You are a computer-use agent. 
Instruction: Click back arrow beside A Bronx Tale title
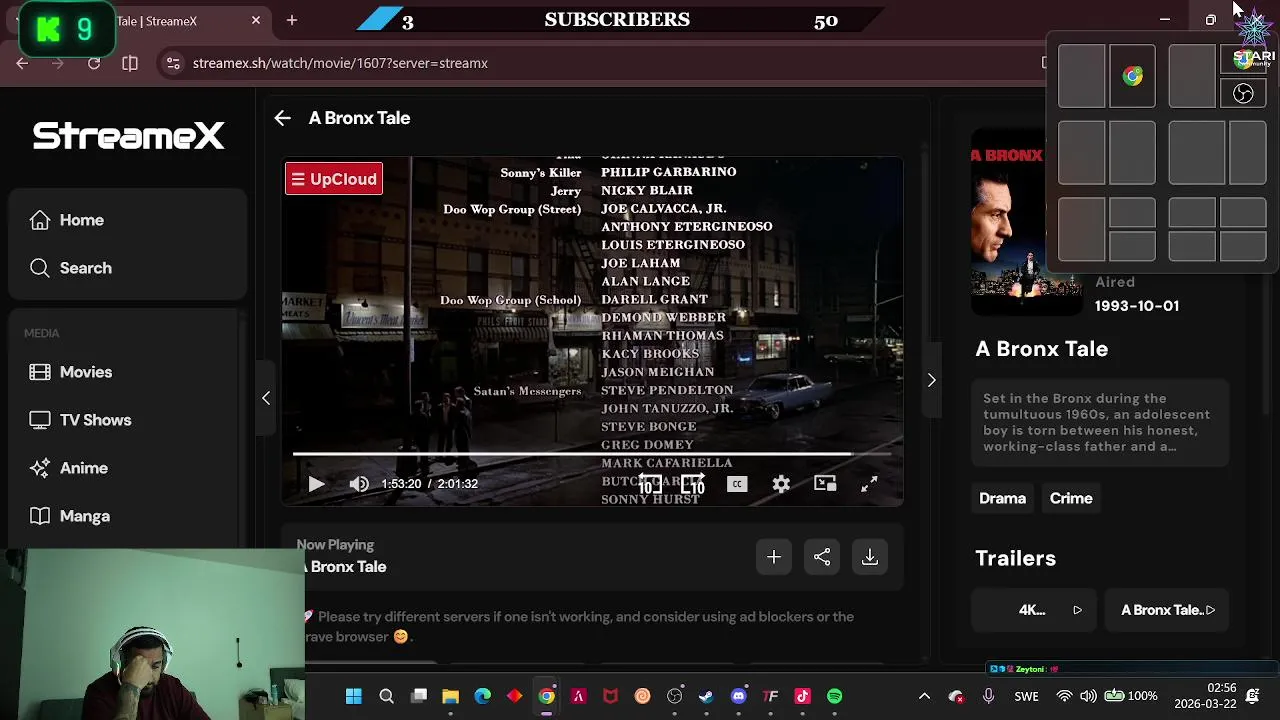coord(283,118)
